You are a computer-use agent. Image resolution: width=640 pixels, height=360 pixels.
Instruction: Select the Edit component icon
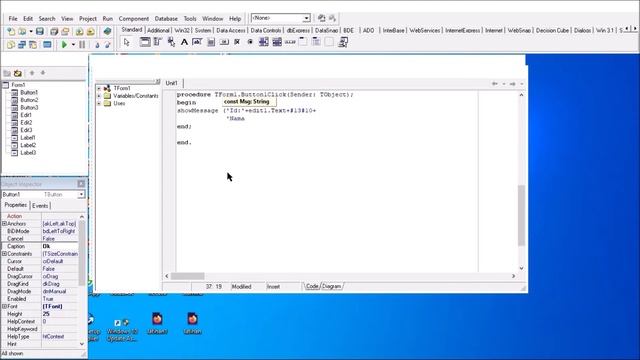tap(197, 42)
